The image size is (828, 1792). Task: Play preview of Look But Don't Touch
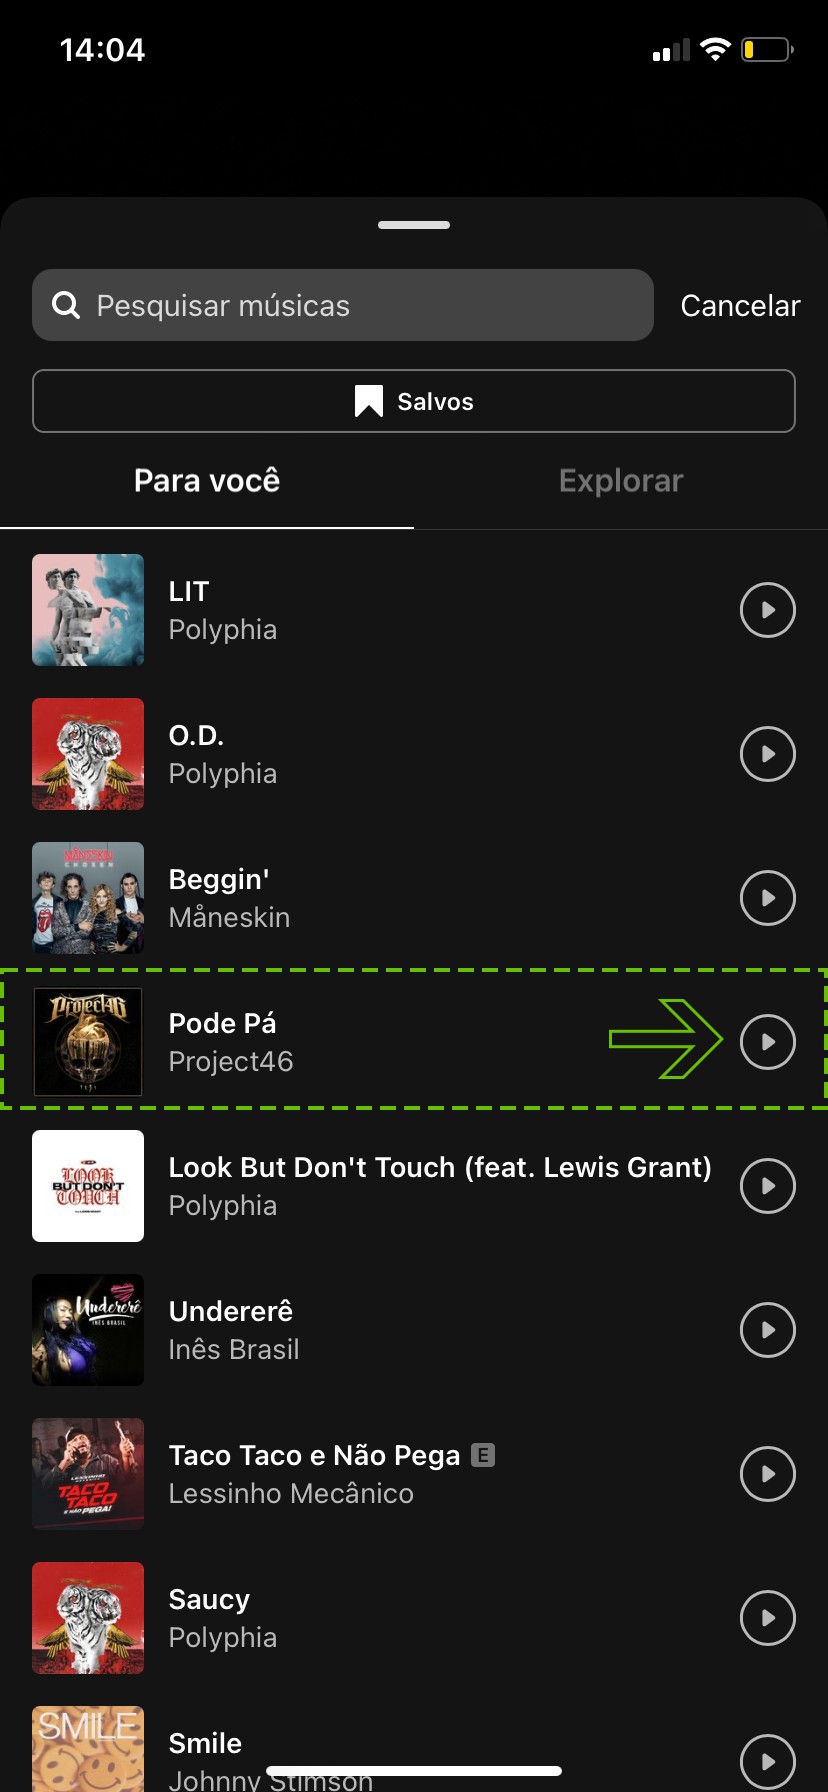click(767, 1186)
